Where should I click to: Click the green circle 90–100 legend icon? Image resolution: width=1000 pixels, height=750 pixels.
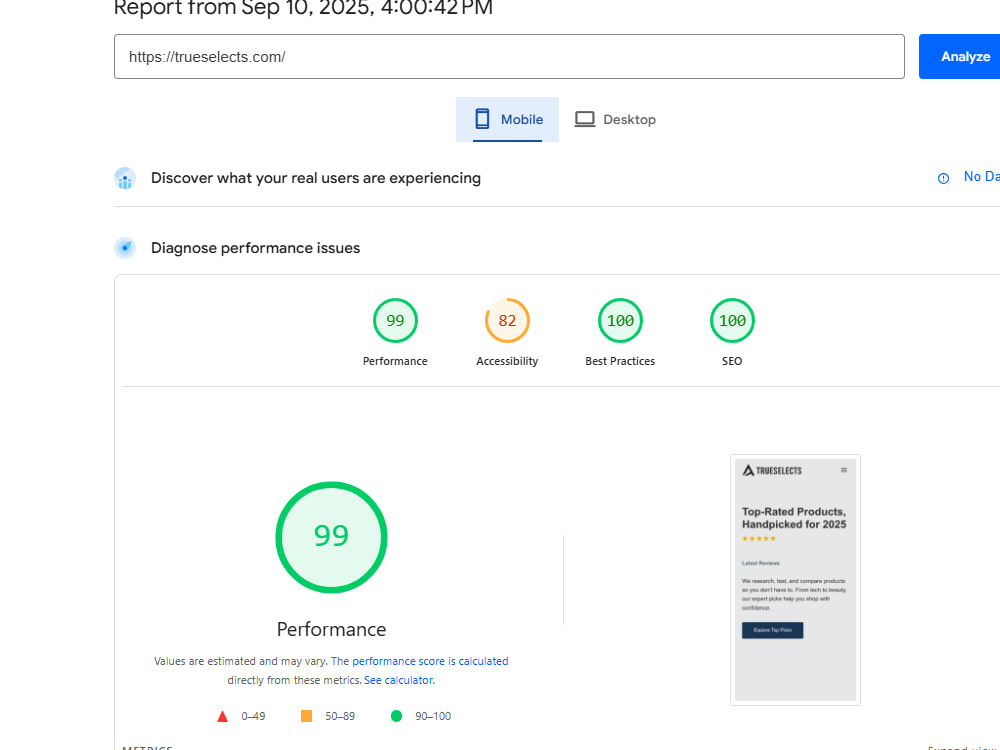tap(396, 716)
